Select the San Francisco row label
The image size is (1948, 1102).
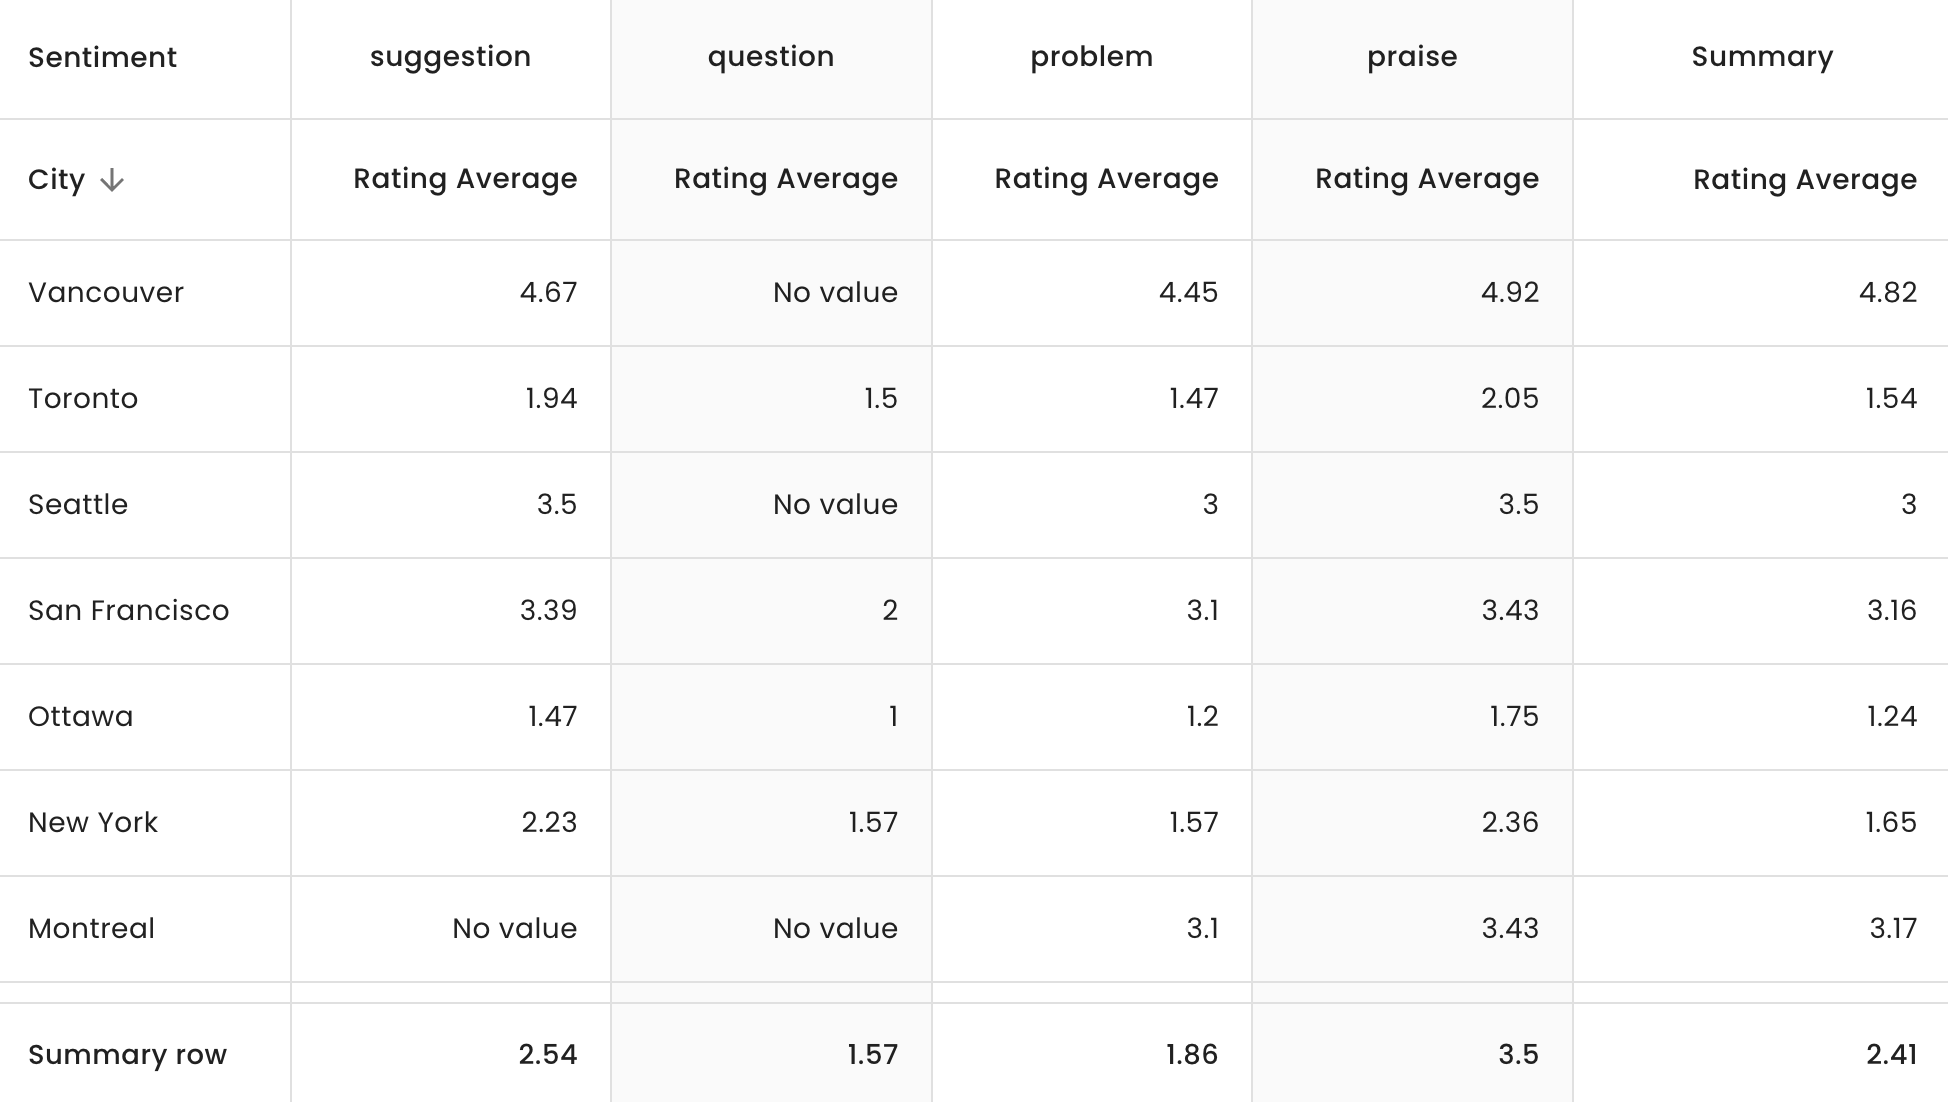click(x=128, y=611)
